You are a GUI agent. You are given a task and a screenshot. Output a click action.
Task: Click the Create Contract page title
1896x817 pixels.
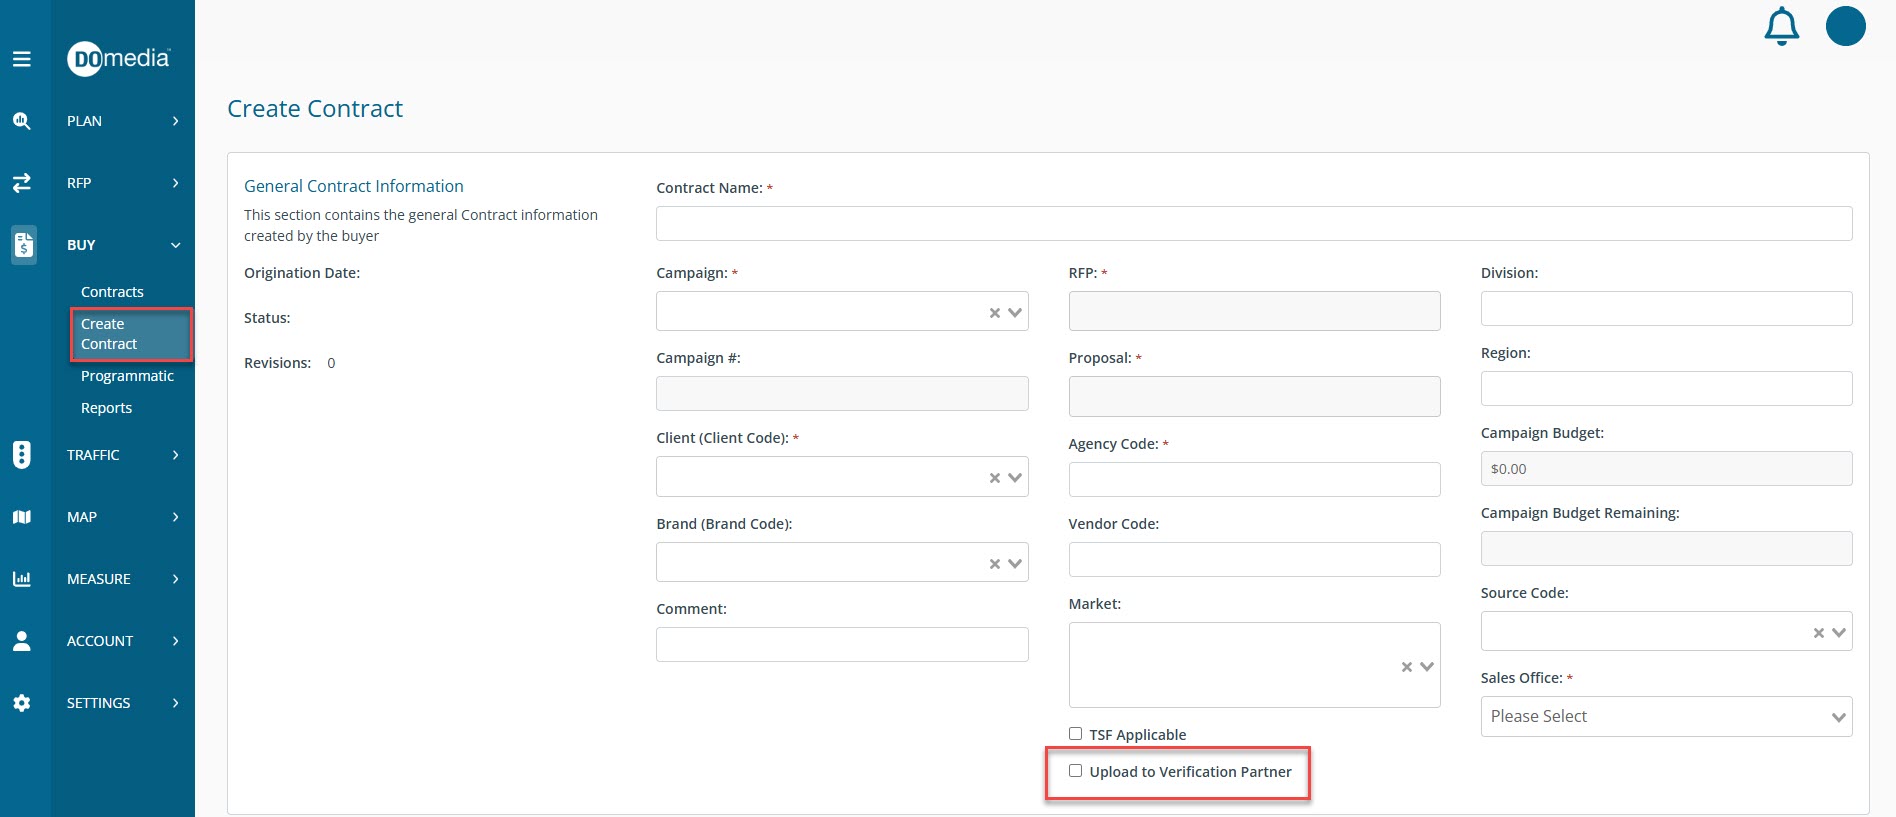tap(315, 108)
